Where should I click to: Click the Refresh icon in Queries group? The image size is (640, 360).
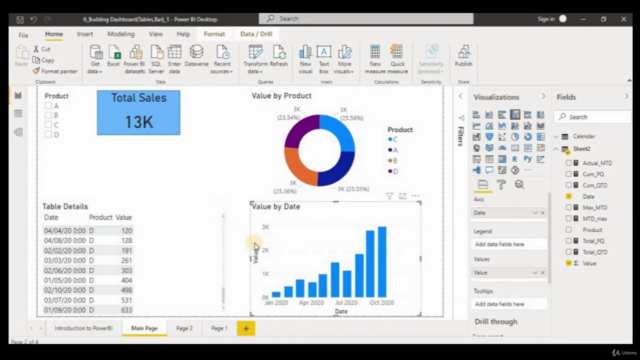[x=279, y=53]
